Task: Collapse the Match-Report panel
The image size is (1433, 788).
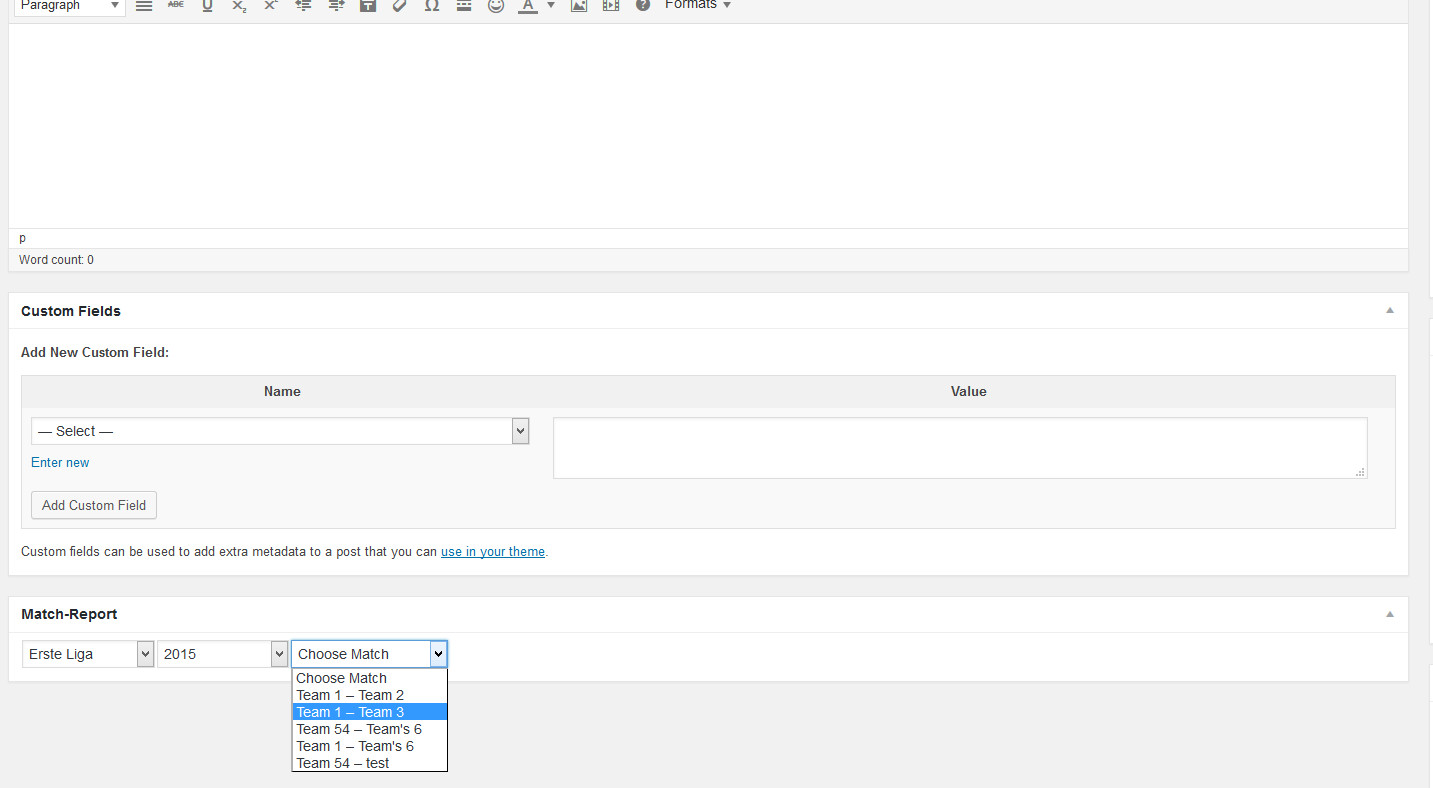Action: pyautogui.click(x=1389, y=614)
